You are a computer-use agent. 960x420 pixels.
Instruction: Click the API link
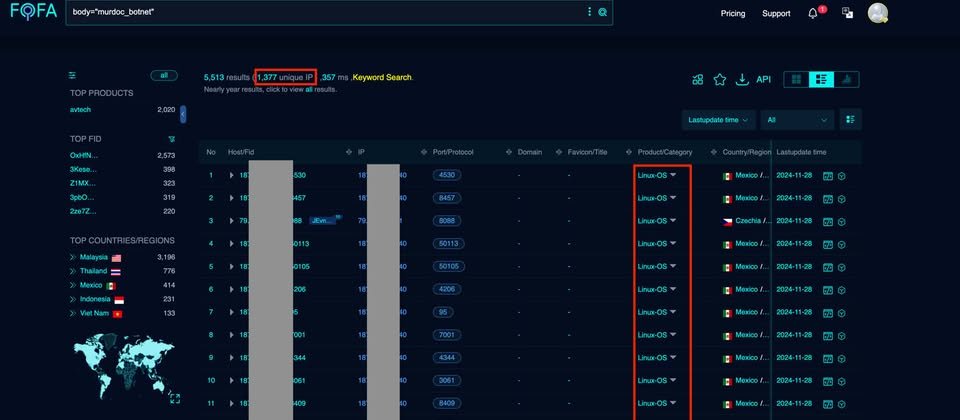763,80
